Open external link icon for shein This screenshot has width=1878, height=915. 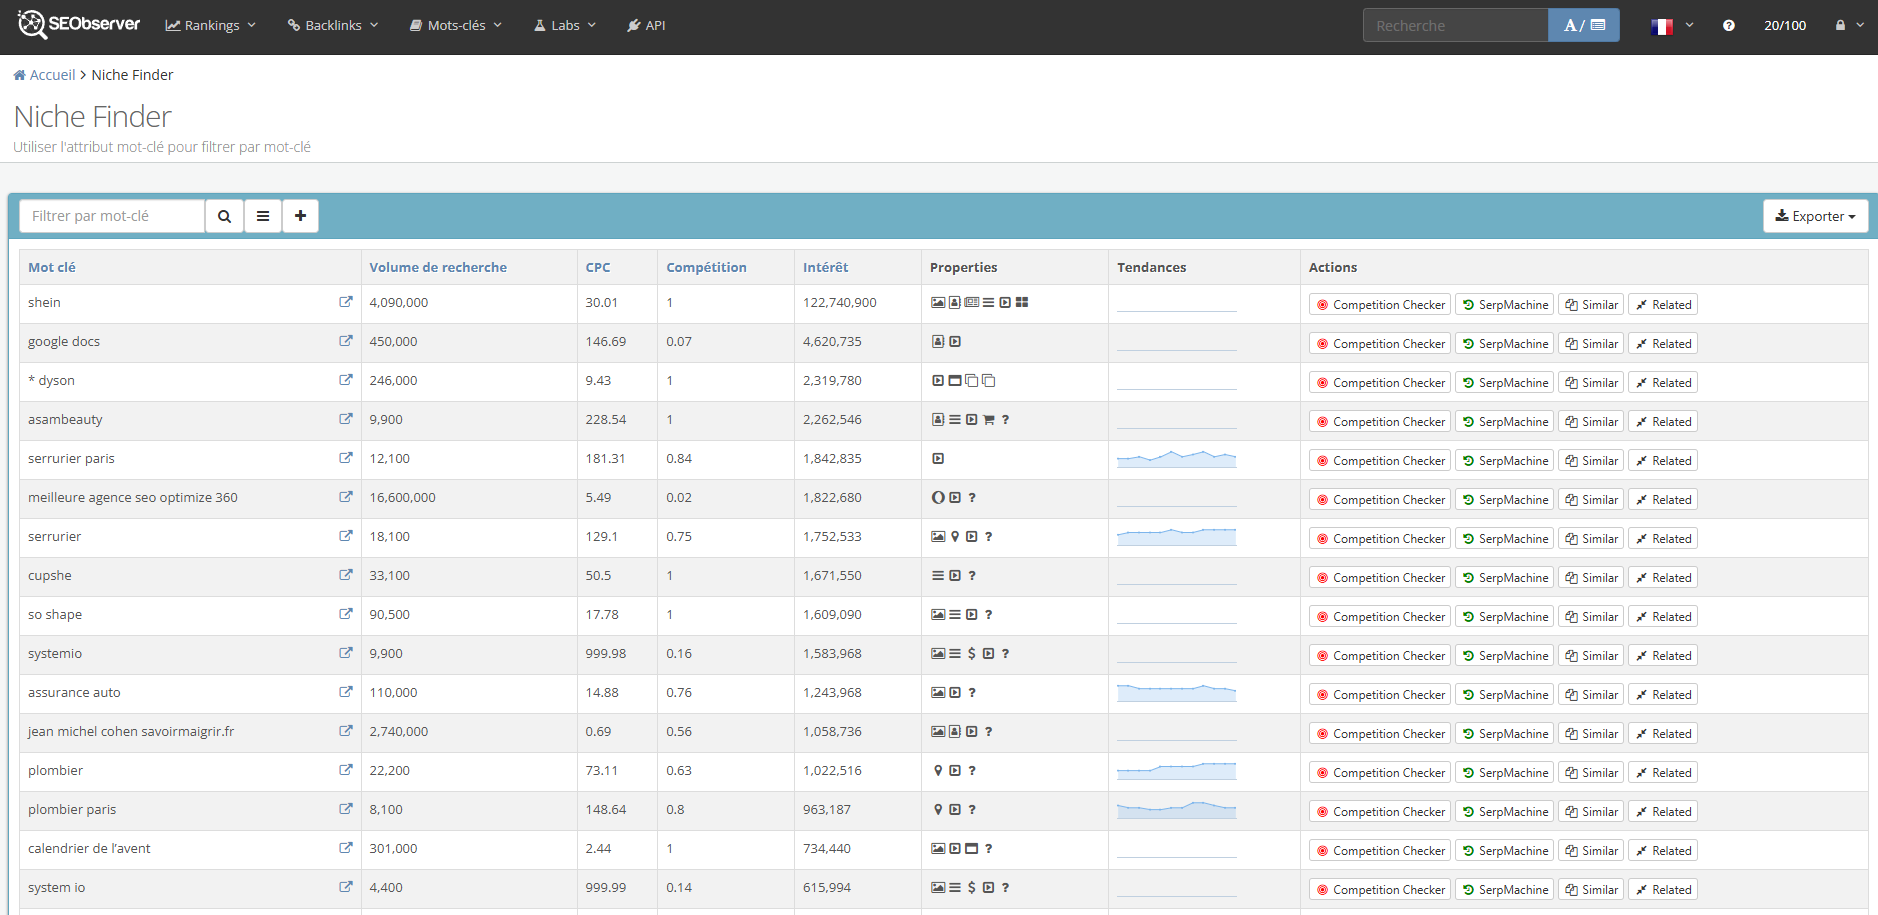point(346,302)
